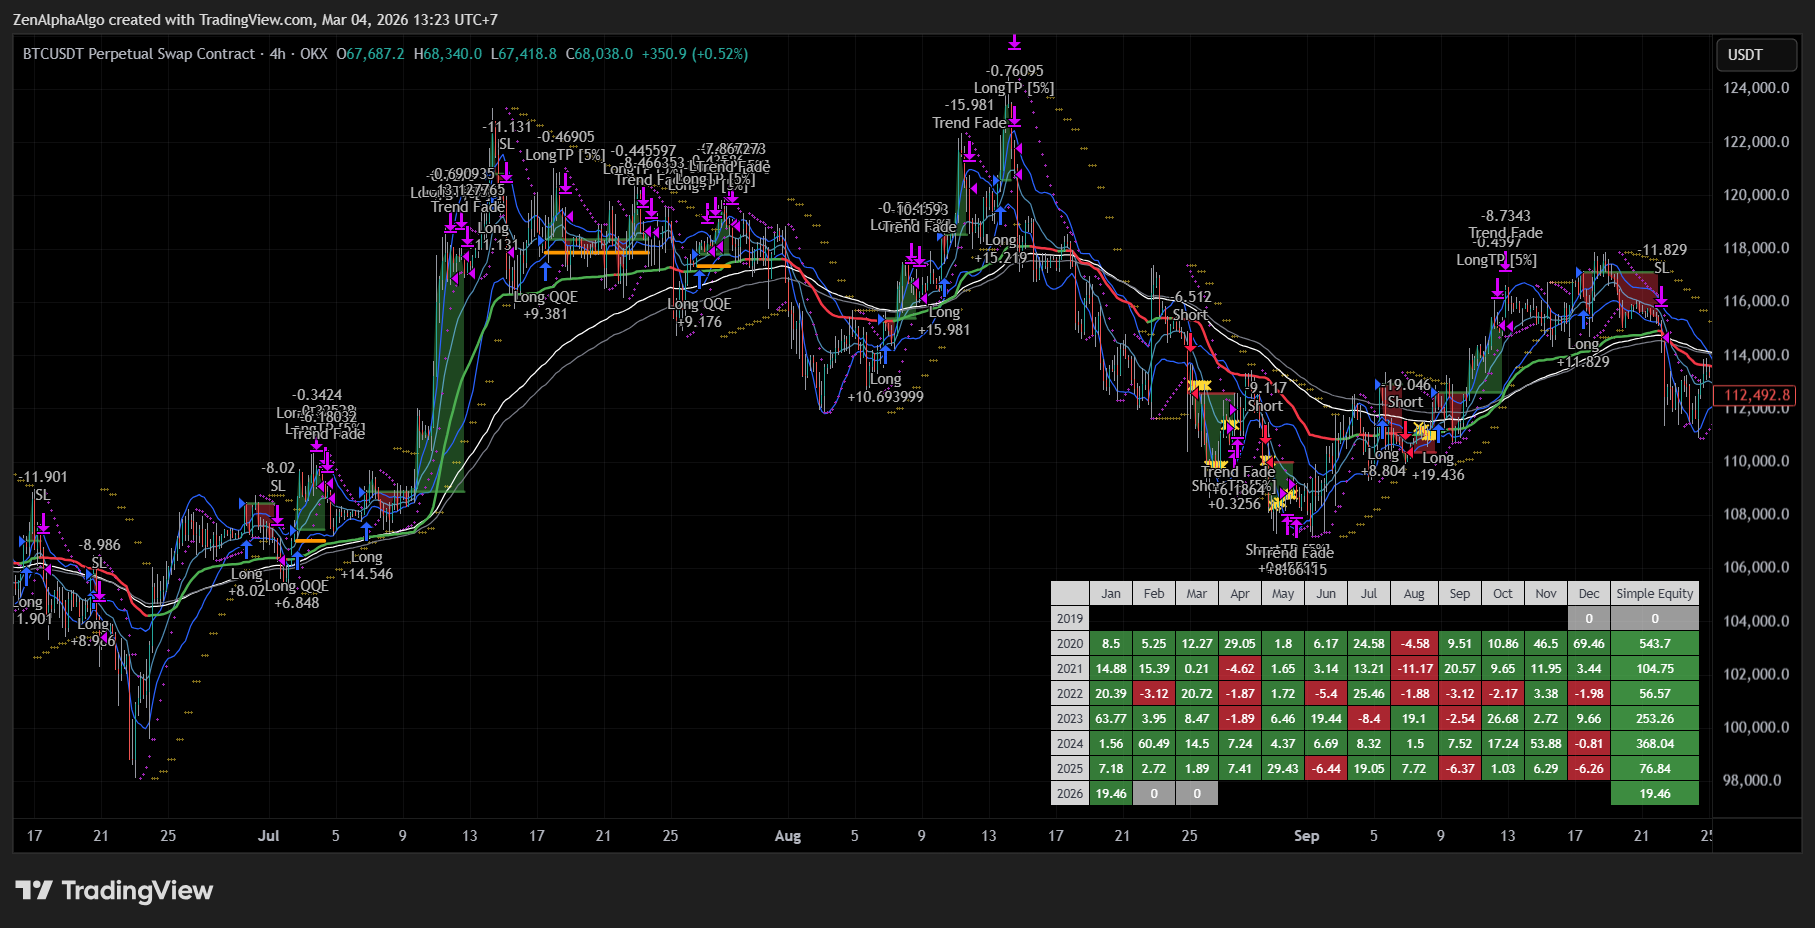Click the change value +350.9 (+0.52%)
The width and height of the screenshot is (1815, 928).
[x=695, y=54]
